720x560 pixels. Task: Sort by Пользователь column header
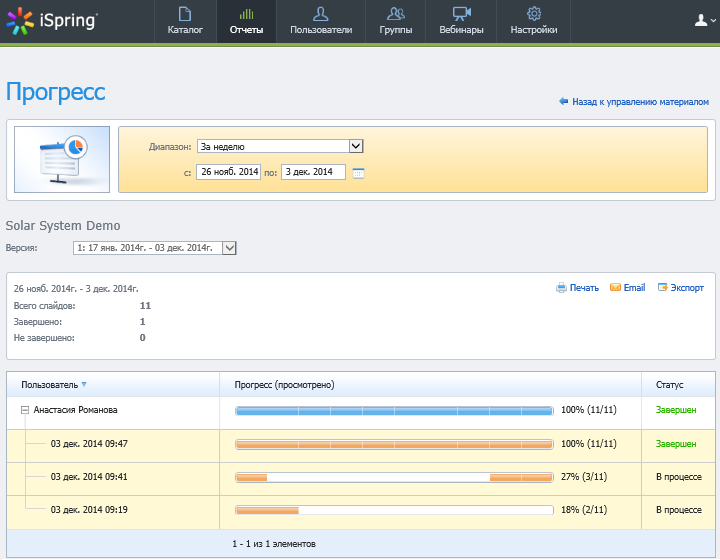pyautogui.click(x=50, y=385)
